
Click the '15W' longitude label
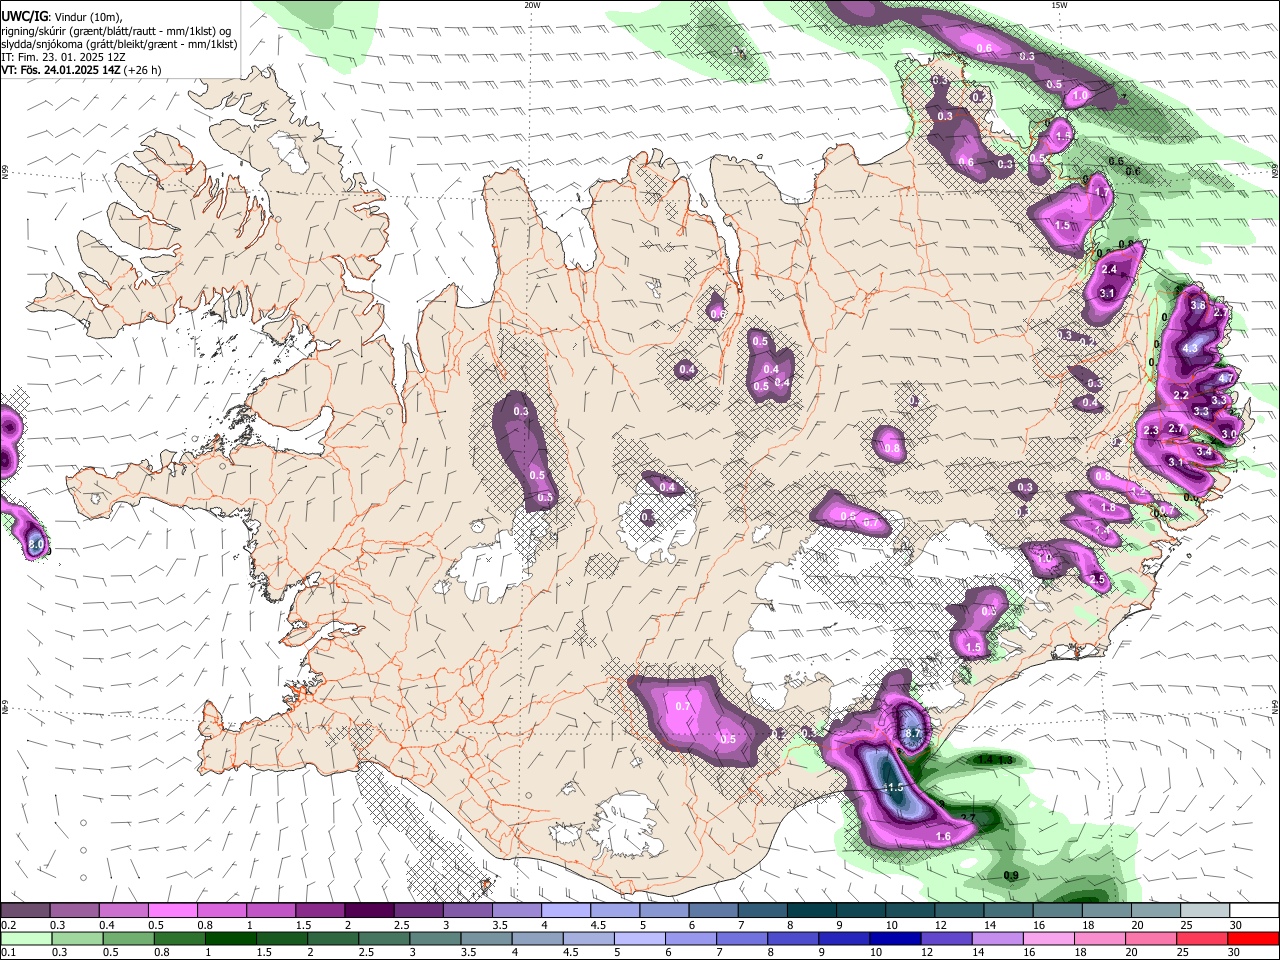coord(1058,5)
